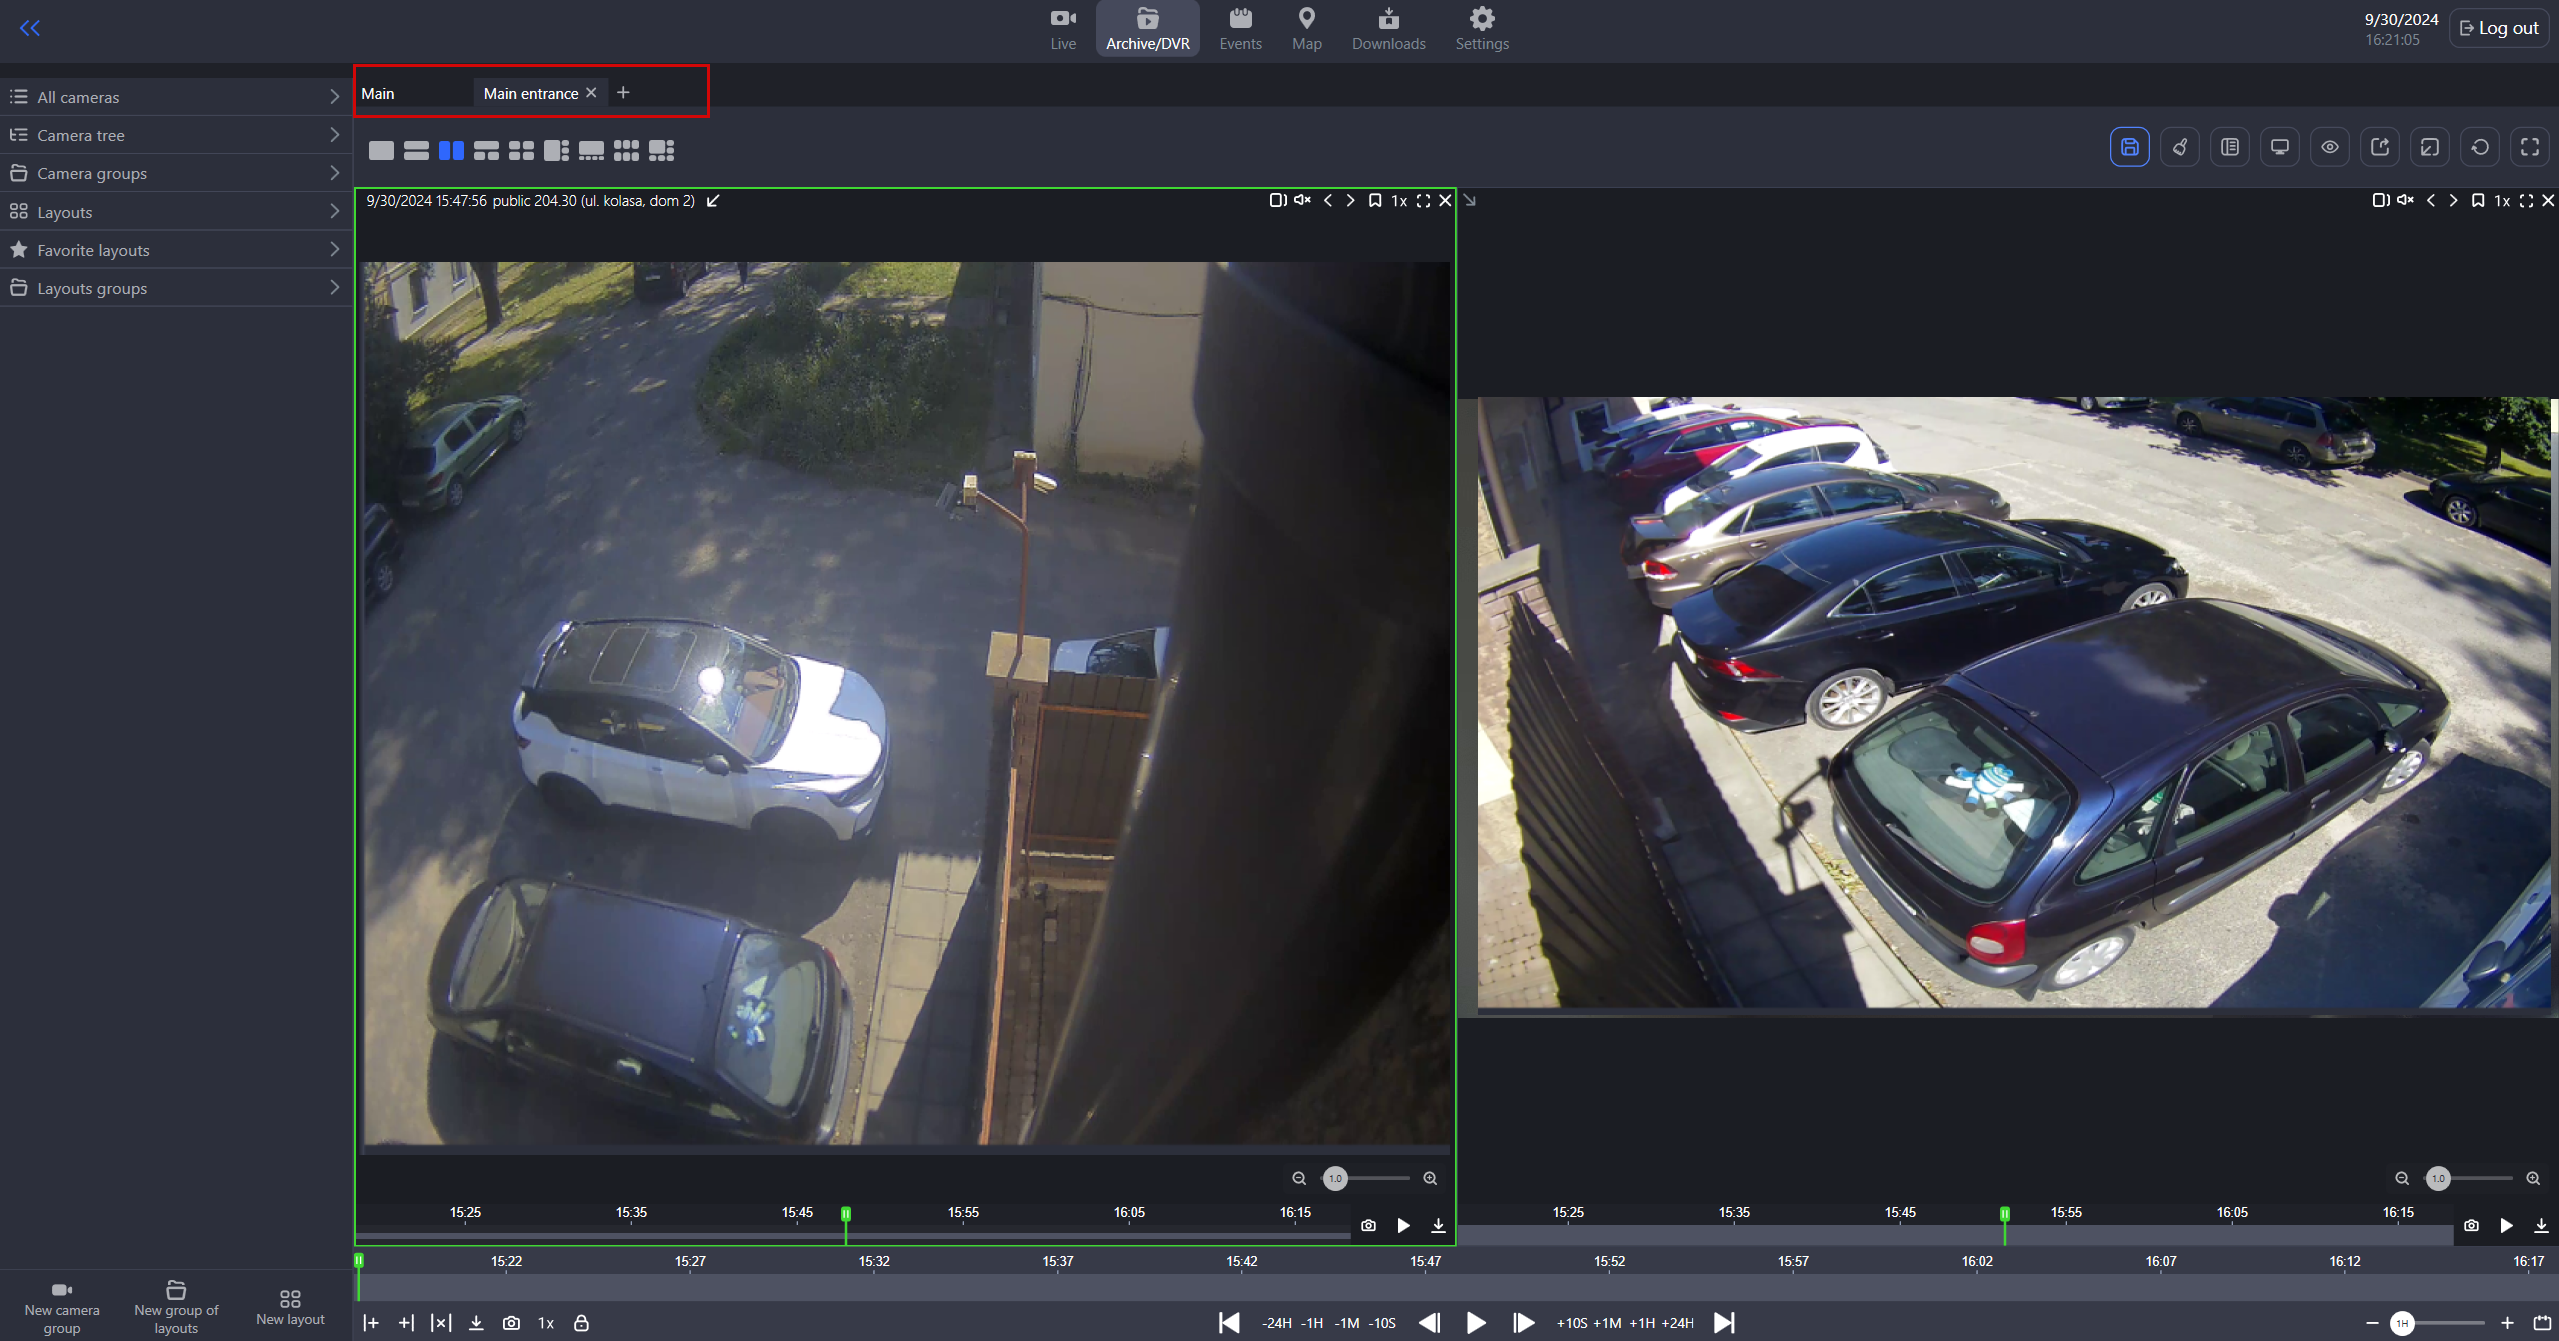Add bookmark on left camera view
This screenshot has width=2559, height=1341.
tap(1375, 201)
